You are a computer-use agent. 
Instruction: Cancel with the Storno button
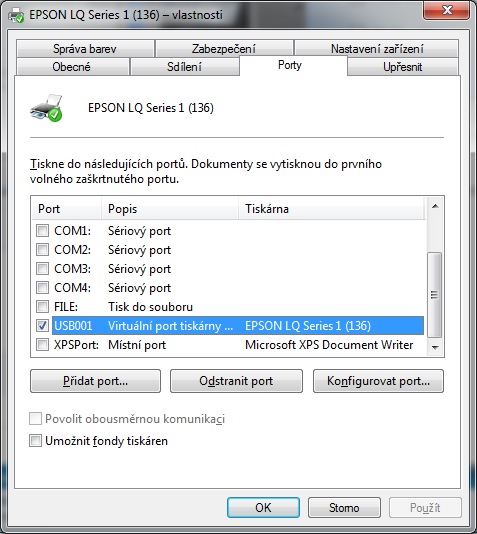click(344, 507)
